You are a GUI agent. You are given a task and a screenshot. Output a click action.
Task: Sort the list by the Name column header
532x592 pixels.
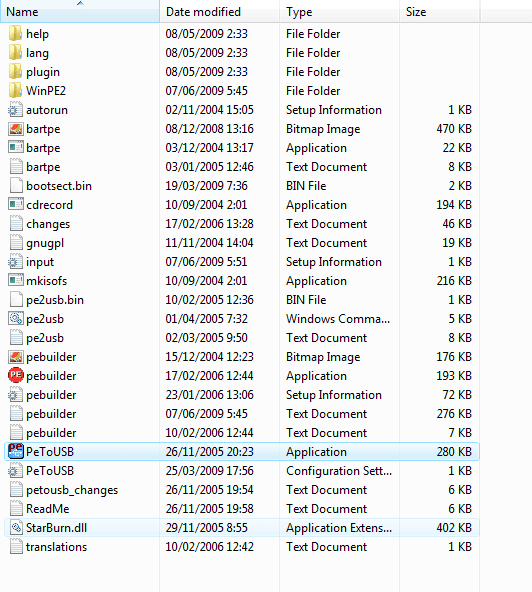(x=80, y=12)
